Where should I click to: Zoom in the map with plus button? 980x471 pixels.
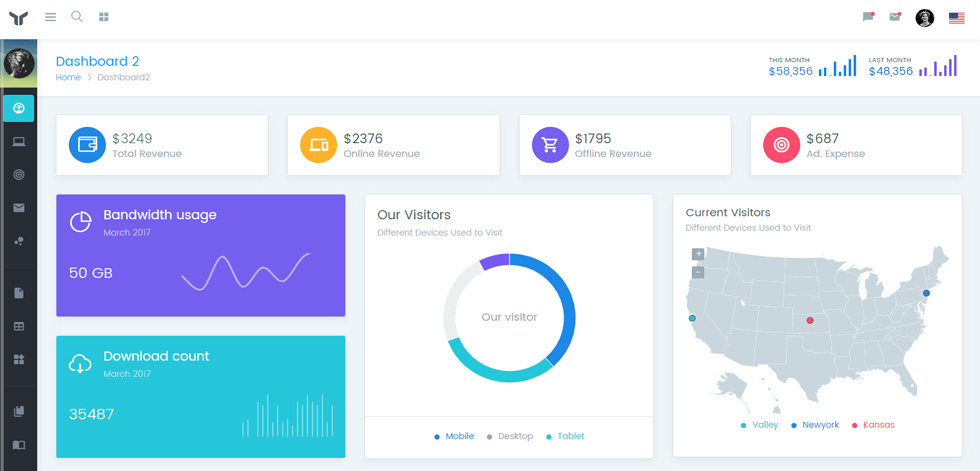pos(698,254)
